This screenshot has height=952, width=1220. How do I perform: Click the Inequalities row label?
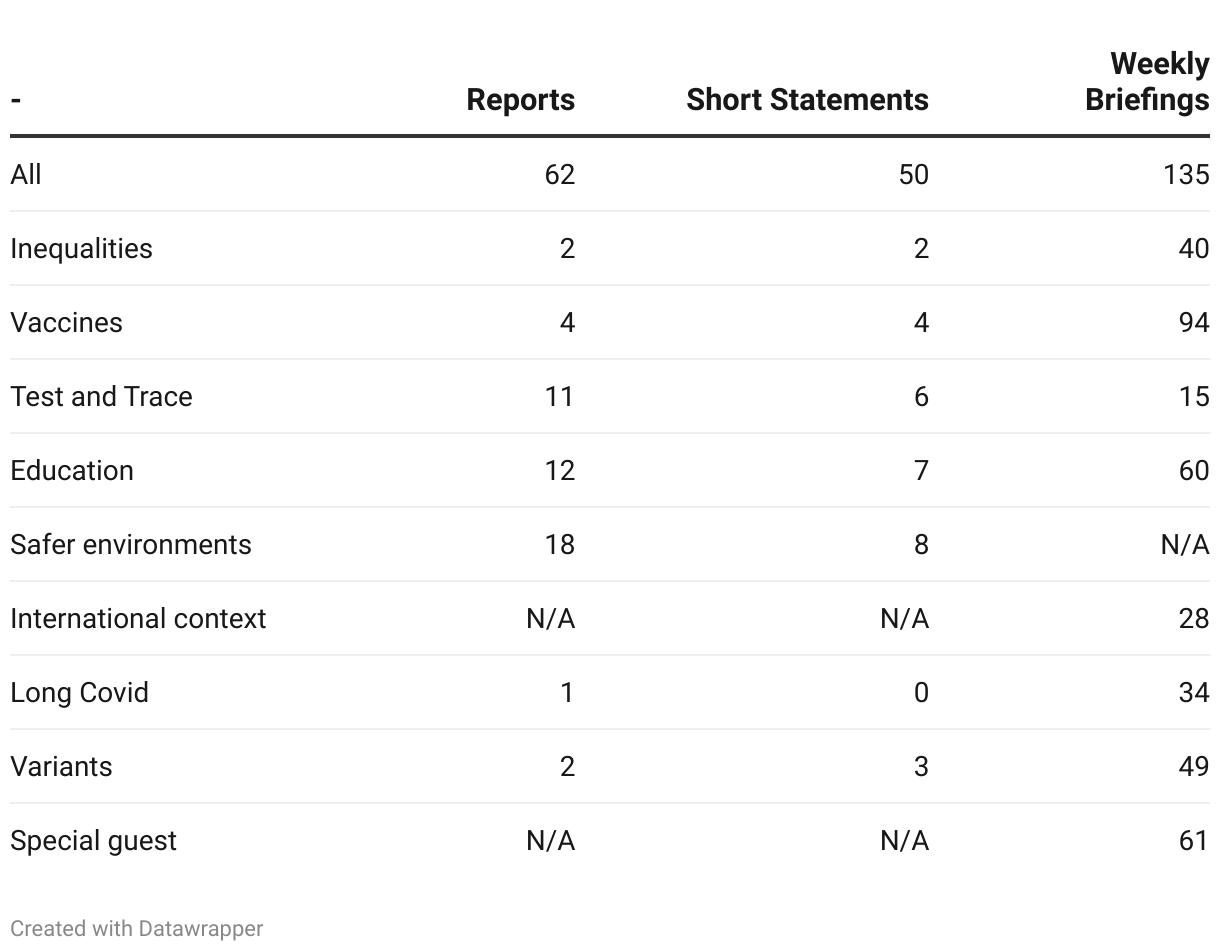(81, 249)
